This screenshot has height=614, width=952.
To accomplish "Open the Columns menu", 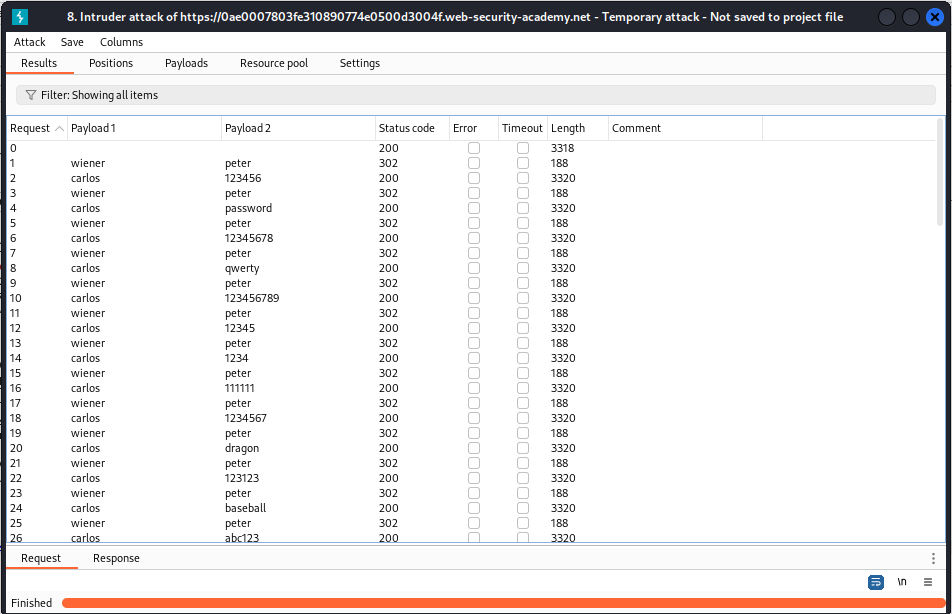I will 121,42.
